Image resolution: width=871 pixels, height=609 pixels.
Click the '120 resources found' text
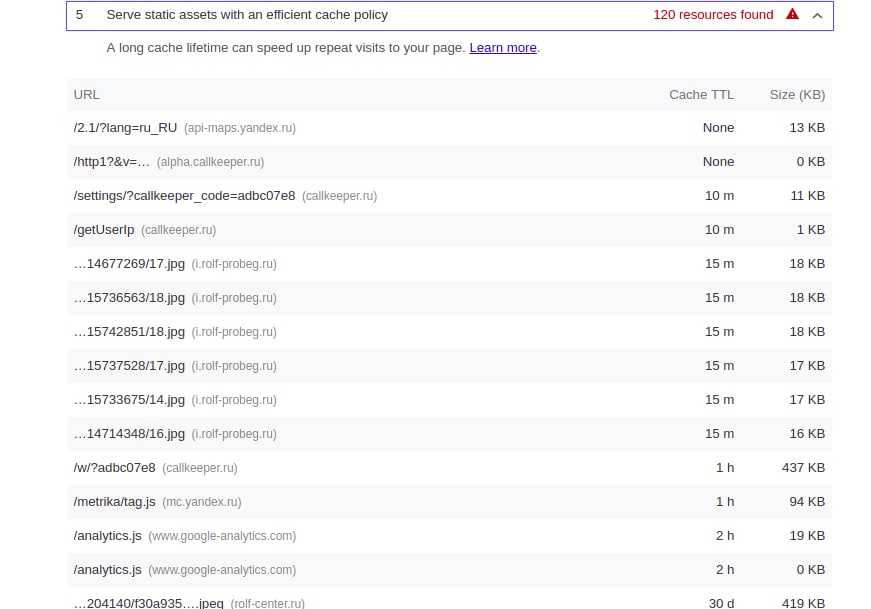point(713,15)
